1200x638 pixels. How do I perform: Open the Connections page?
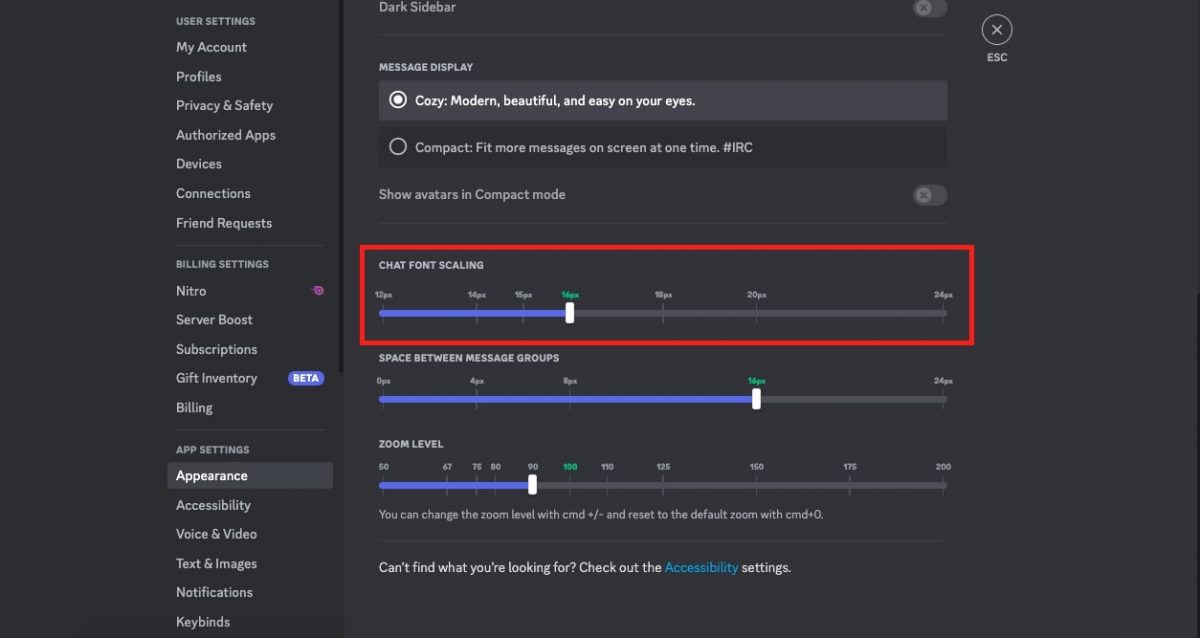click(213, 193)
